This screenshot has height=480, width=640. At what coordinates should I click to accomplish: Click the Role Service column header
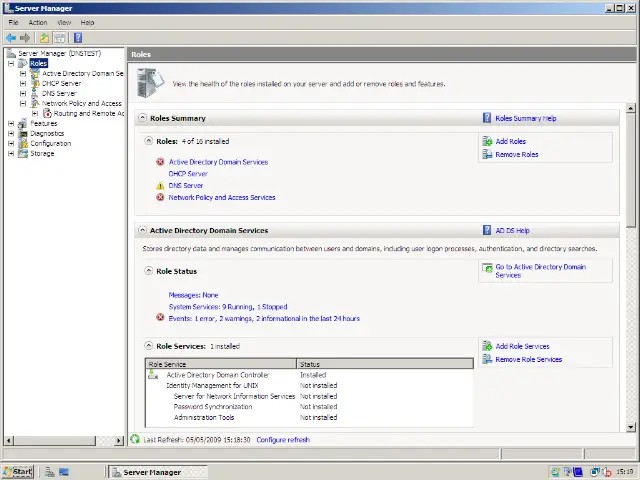(221, 364)
